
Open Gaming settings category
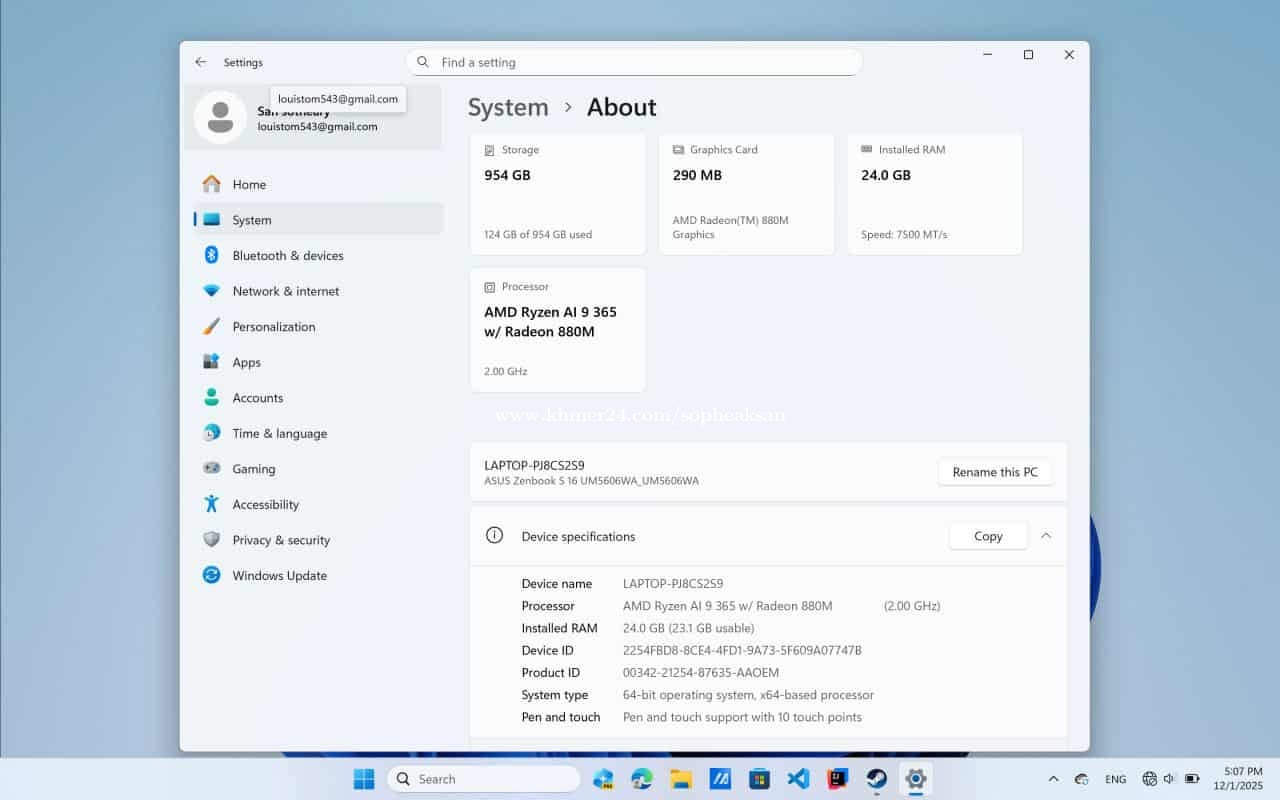pos(253,469)
